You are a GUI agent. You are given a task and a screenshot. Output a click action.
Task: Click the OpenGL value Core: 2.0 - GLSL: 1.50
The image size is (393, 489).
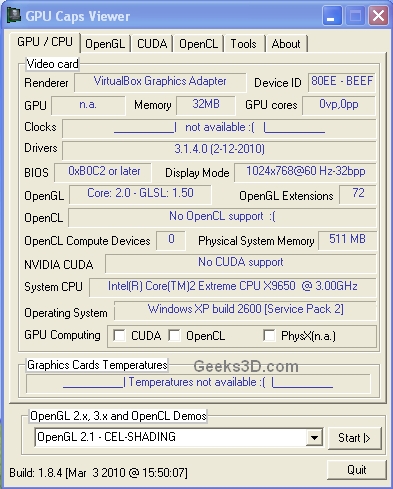140,194
